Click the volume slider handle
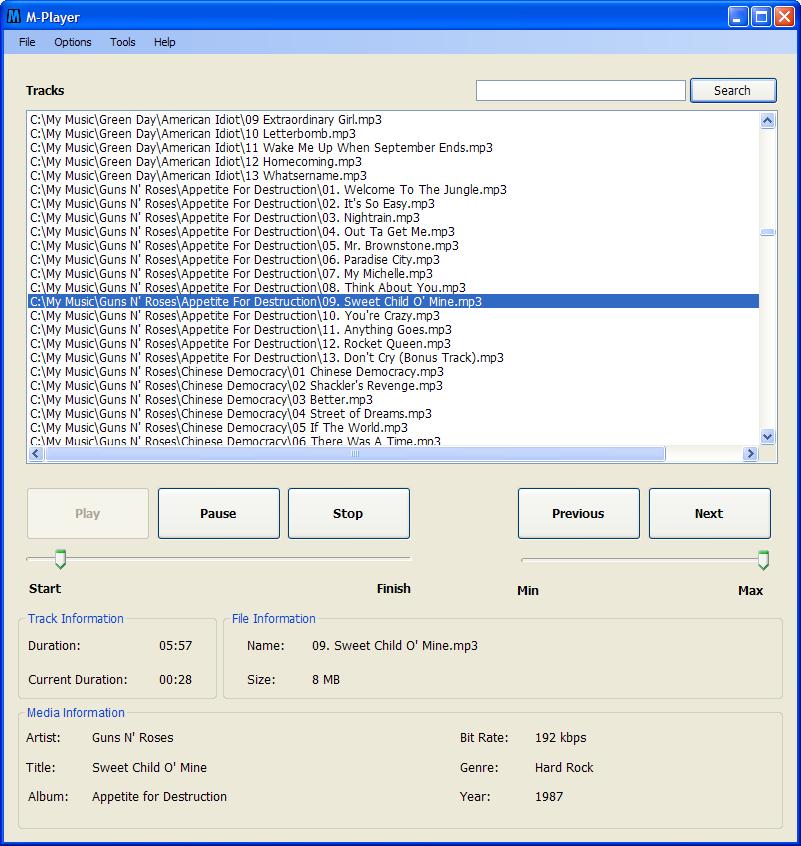Image resolution: width=801 pixels, height=846 pixels. [763, 560]
